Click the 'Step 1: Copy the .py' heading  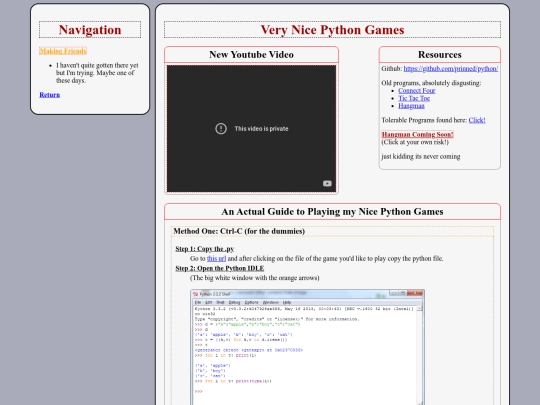[x=205, y=249]
